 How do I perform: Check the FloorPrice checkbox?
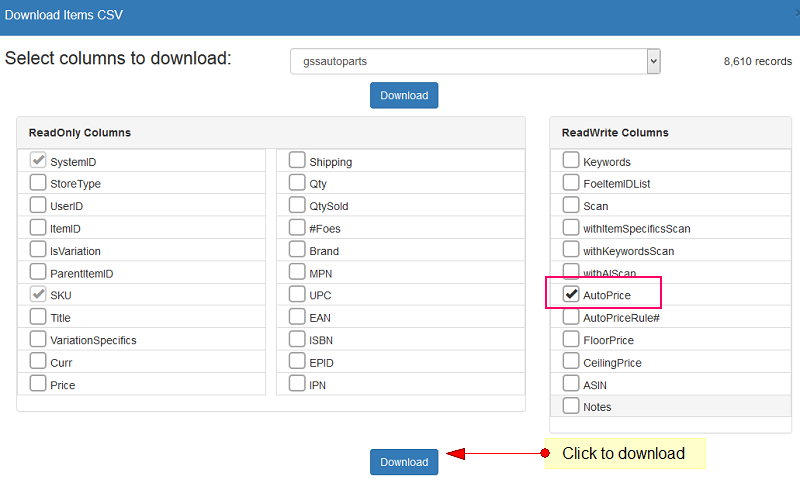571,339
